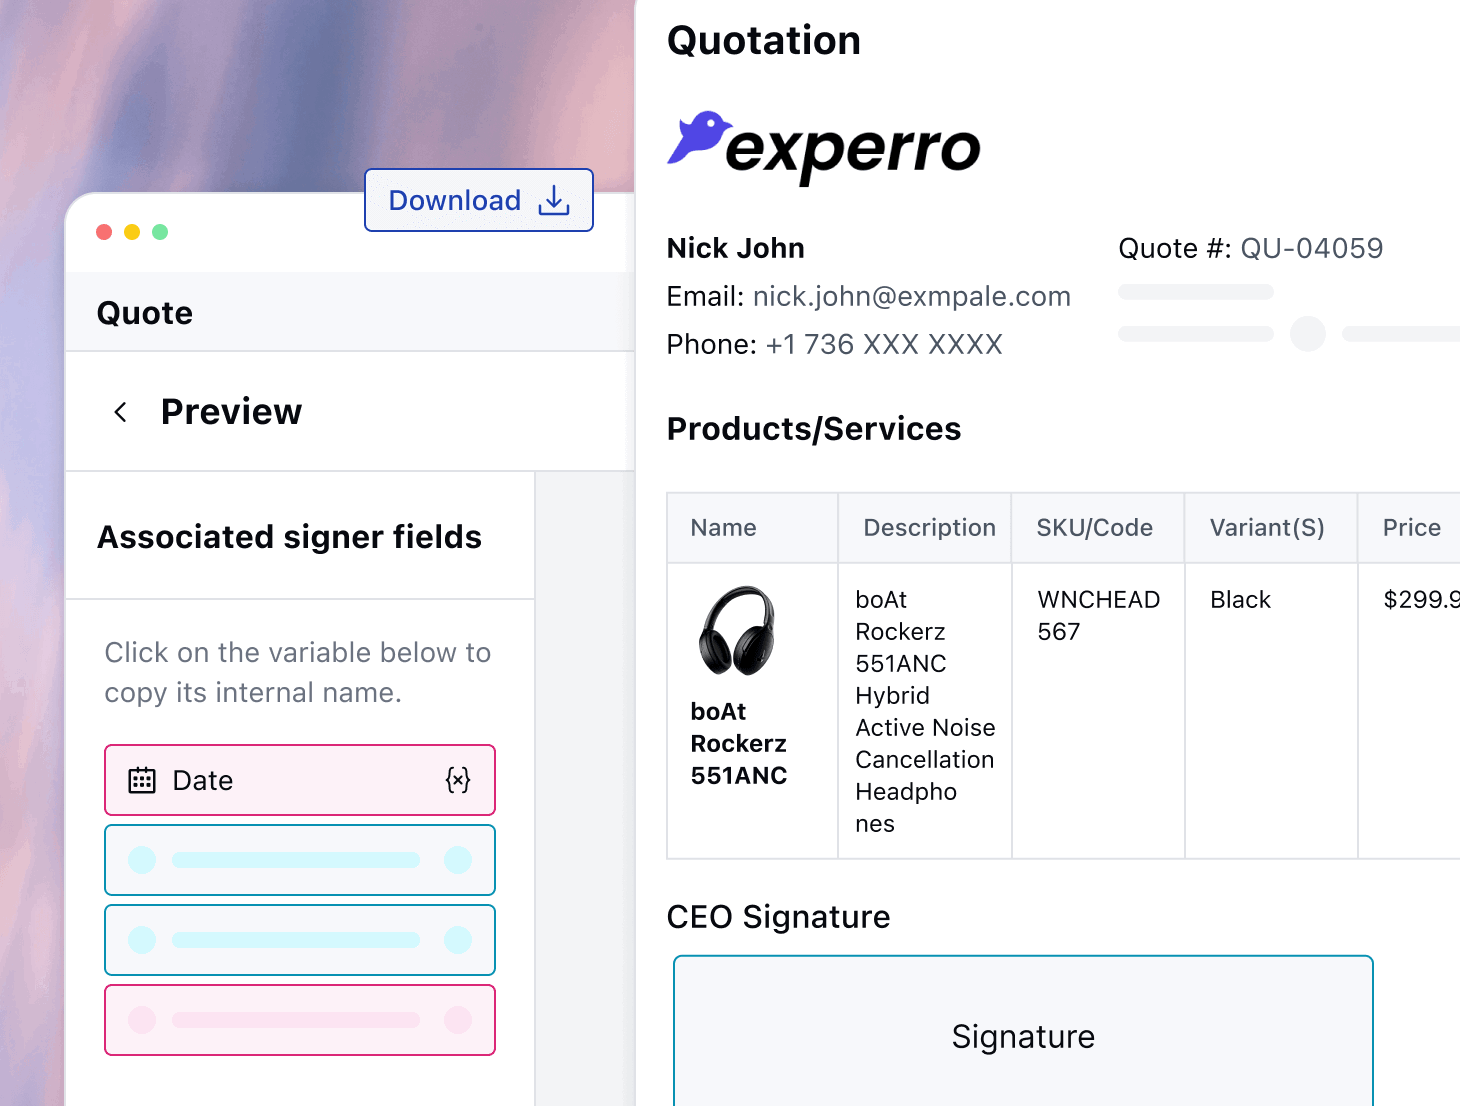Click the green window maximize dot
Image resolution: width=1460 pixels, height=1106 pixels.
(x=160, y=232)
